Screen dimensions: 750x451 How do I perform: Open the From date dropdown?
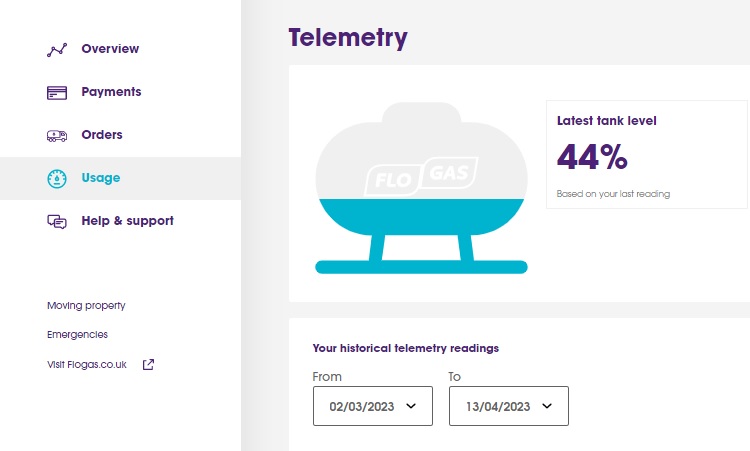[x=372, y=406]
